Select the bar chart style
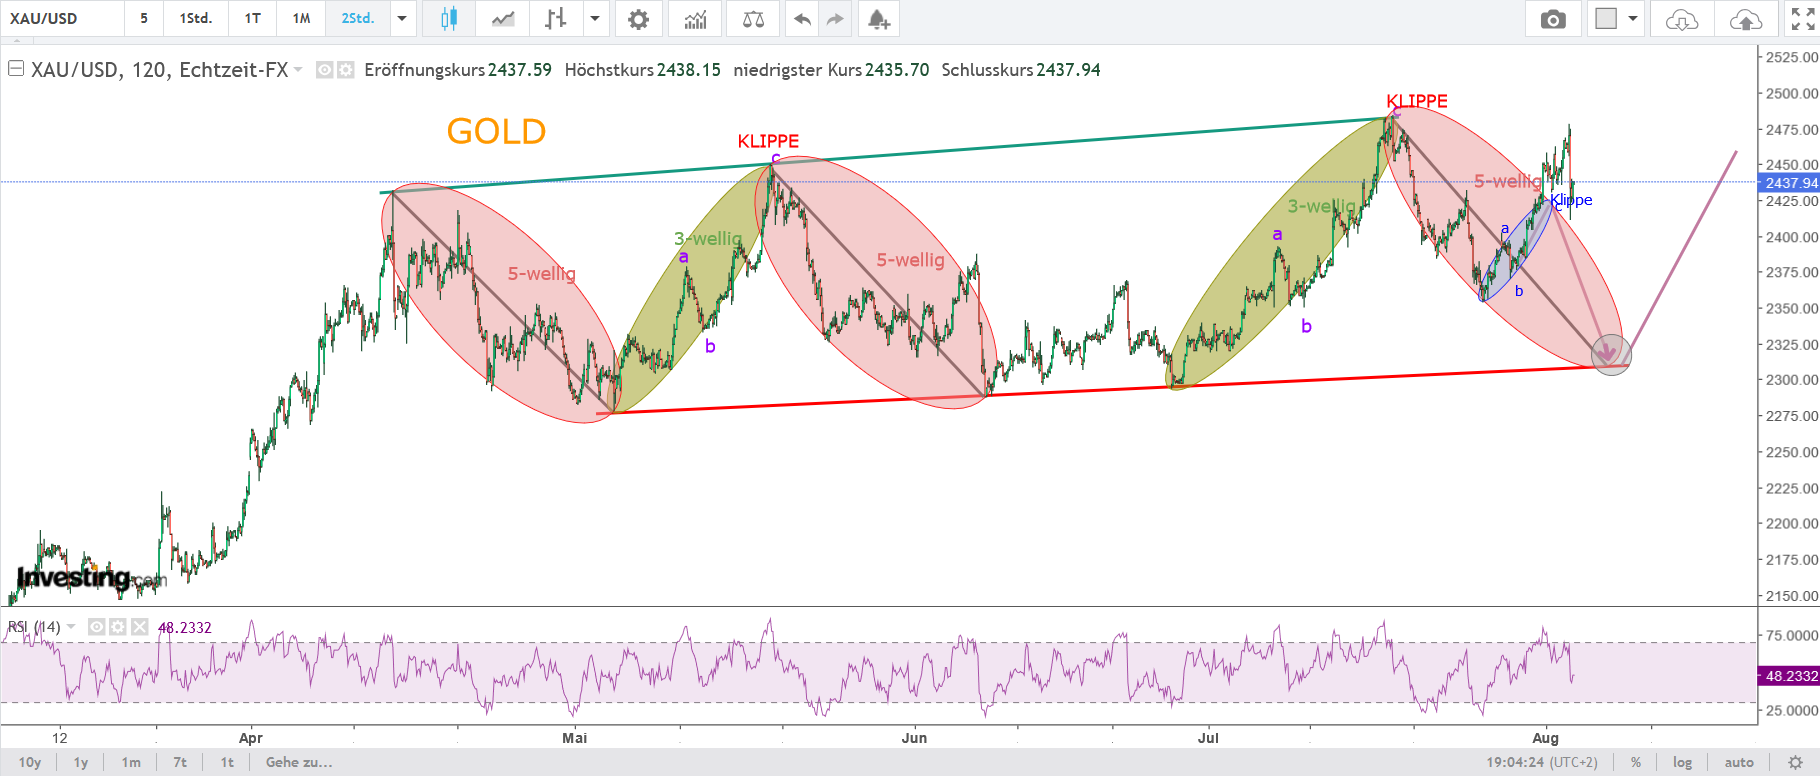Screen dimensions: 1820x776 pos(556,19)
